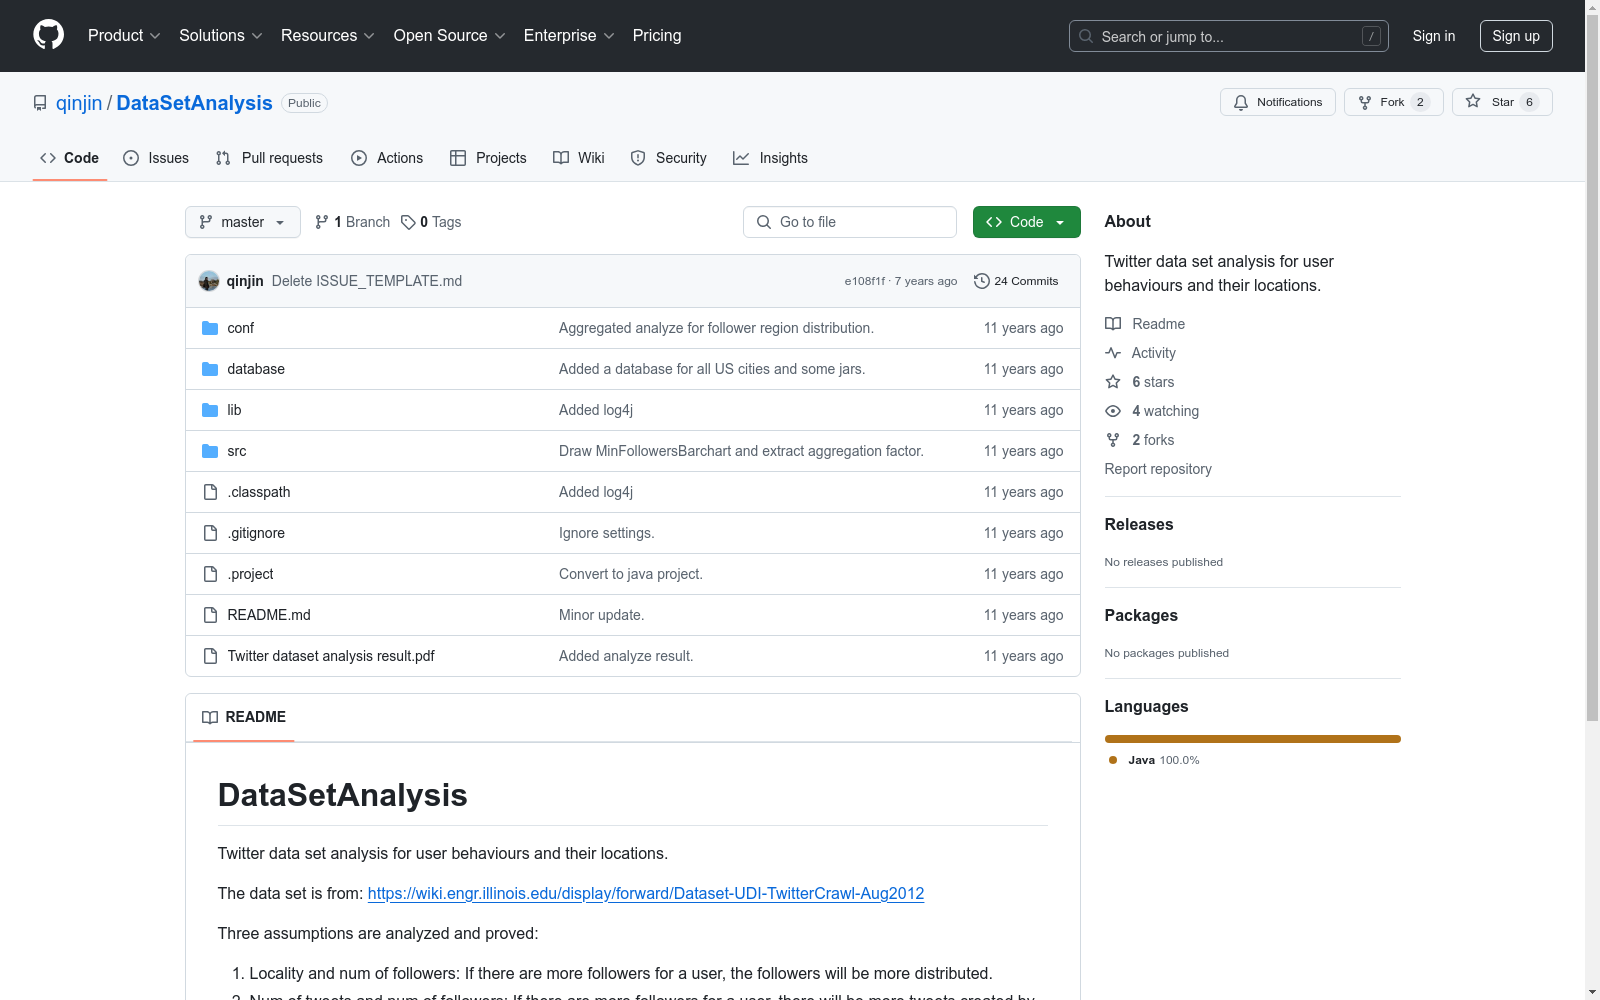Image resolution: width=1600 pixels, height=1000 pixels.
Task: Open the Resources dropdown
Action: click(328, 36)
